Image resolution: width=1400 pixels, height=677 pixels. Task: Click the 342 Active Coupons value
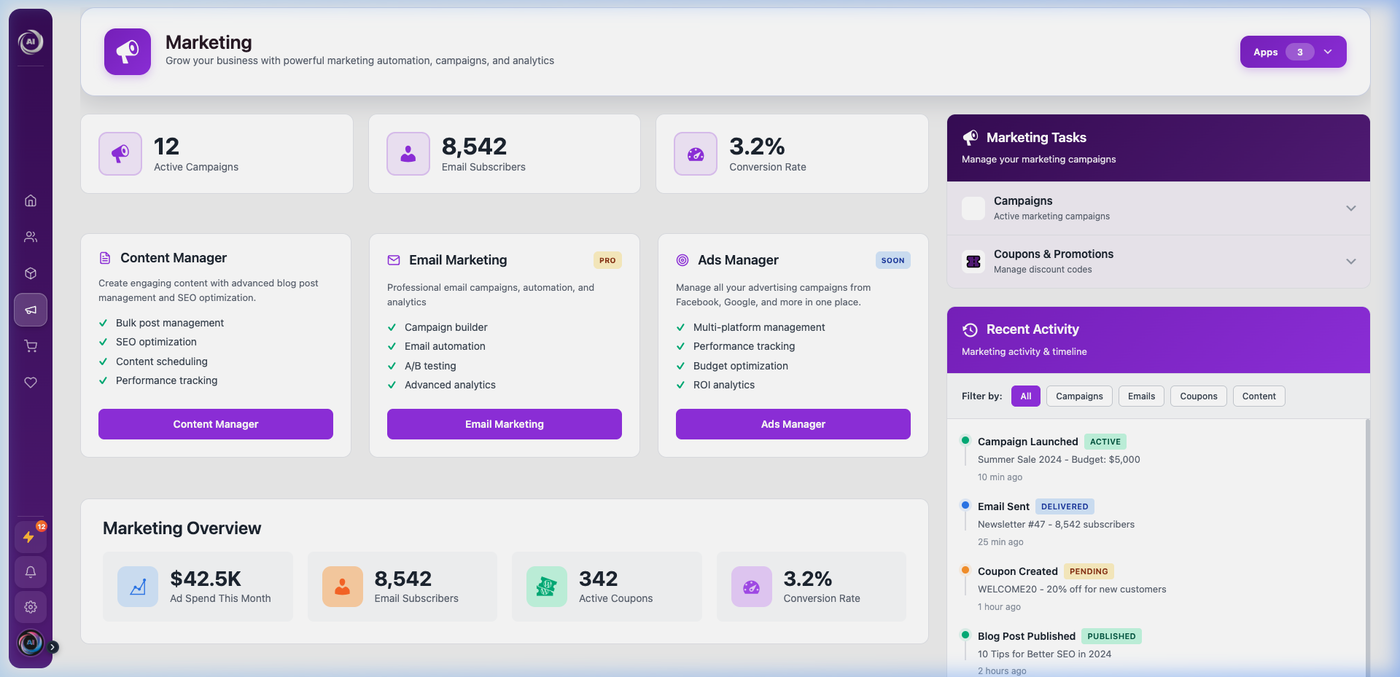point(598,578)
